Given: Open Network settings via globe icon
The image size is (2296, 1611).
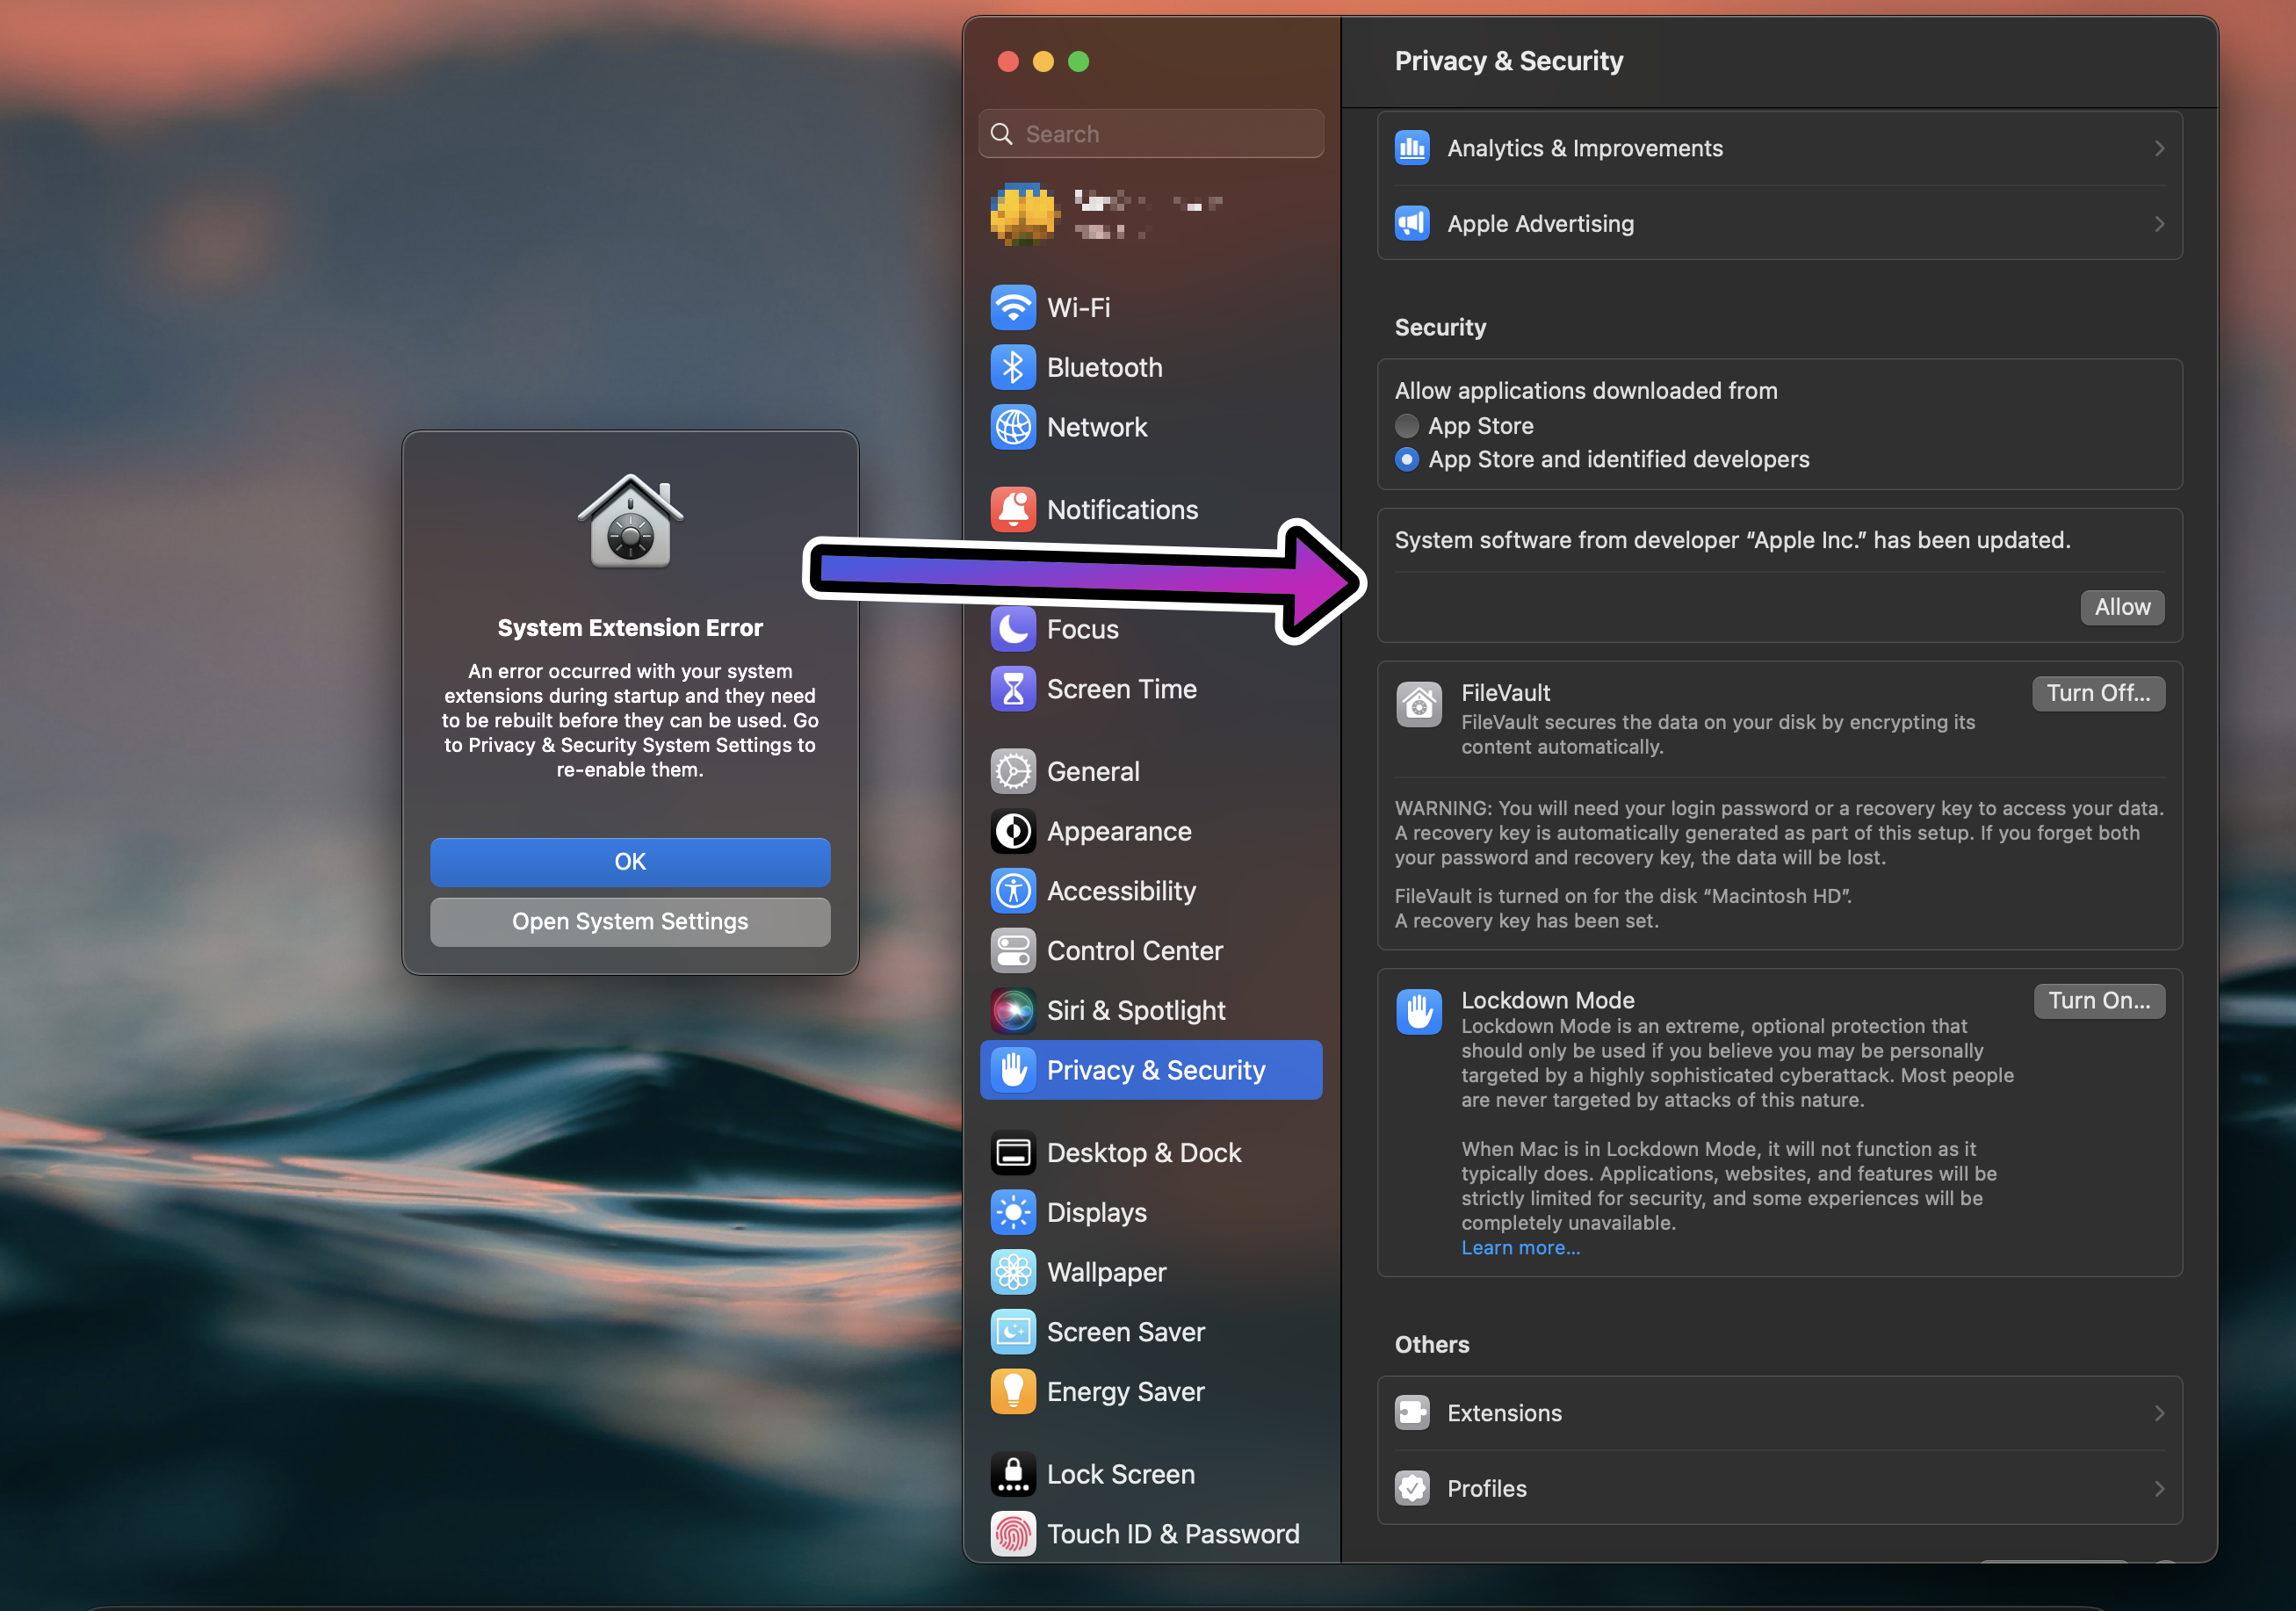Looking at the screenshot, I should pos(1012,427).
